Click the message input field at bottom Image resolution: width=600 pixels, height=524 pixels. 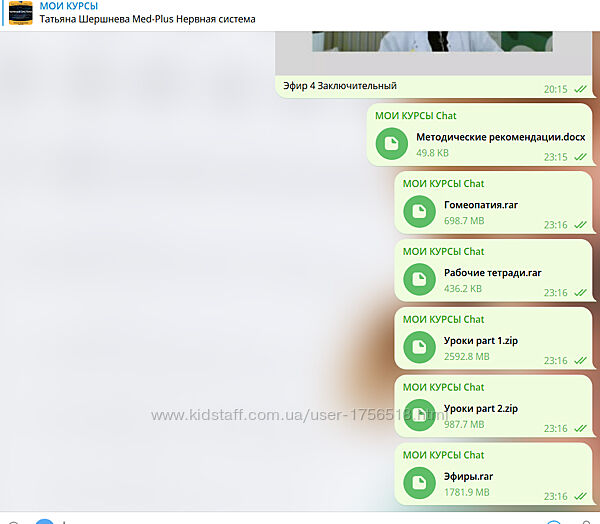(300, 520)
